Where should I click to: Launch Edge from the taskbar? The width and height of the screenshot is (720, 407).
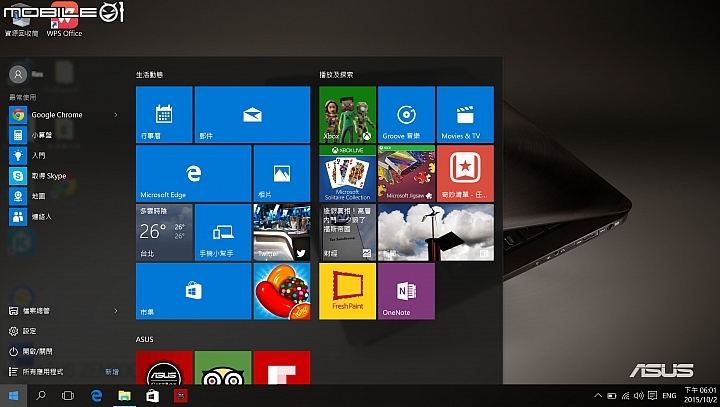click(96, 396)
